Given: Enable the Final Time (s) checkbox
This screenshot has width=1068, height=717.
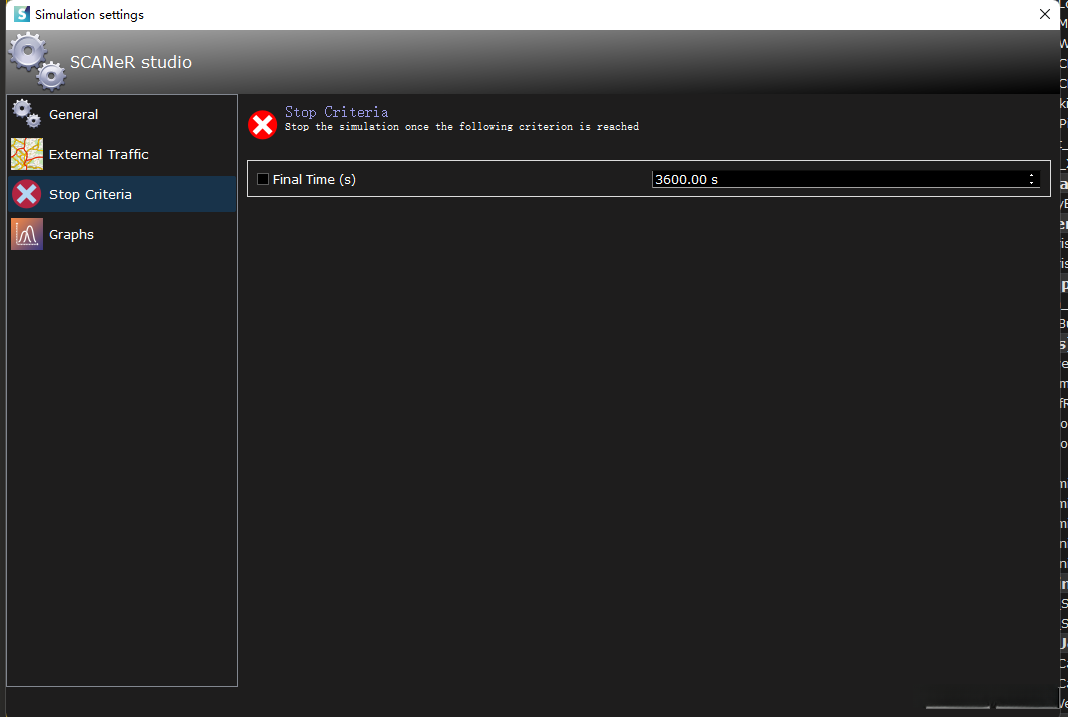Looking at the screenshot, I should 263,179.
